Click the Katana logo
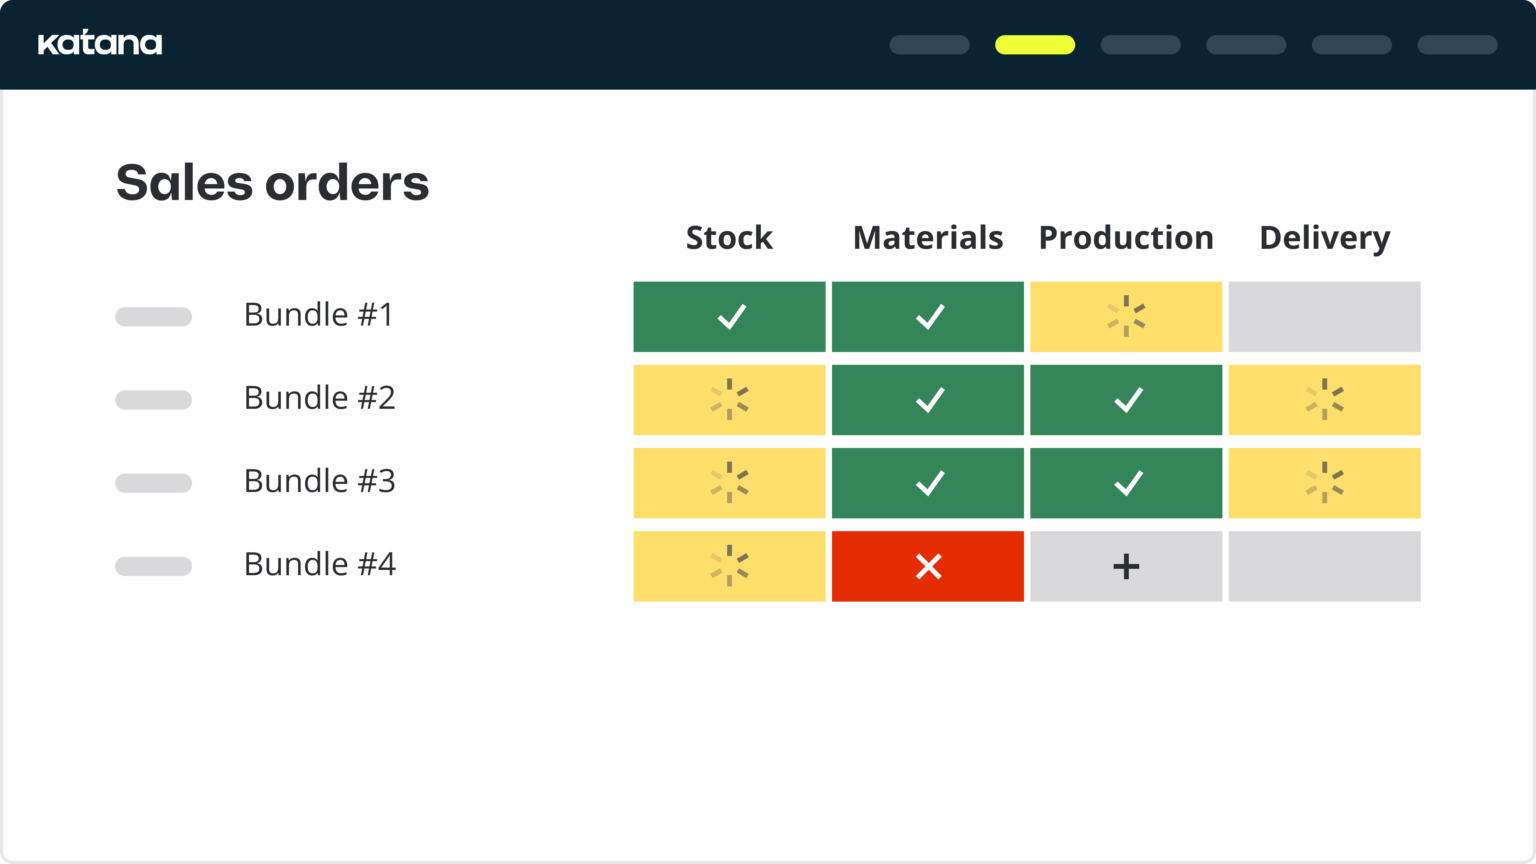The height and width of the screenshot is (864, 1536). [100, 44]
